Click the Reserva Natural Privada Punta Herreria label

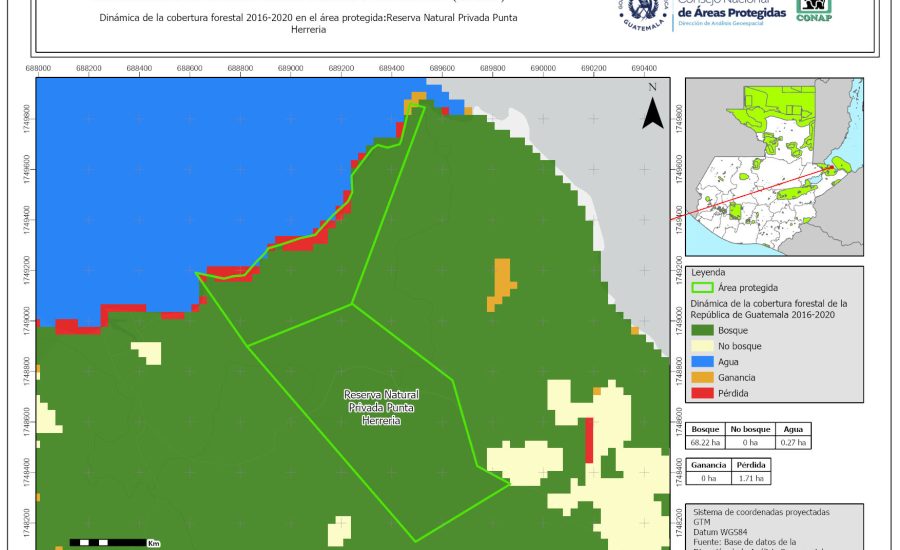point(381,408)
